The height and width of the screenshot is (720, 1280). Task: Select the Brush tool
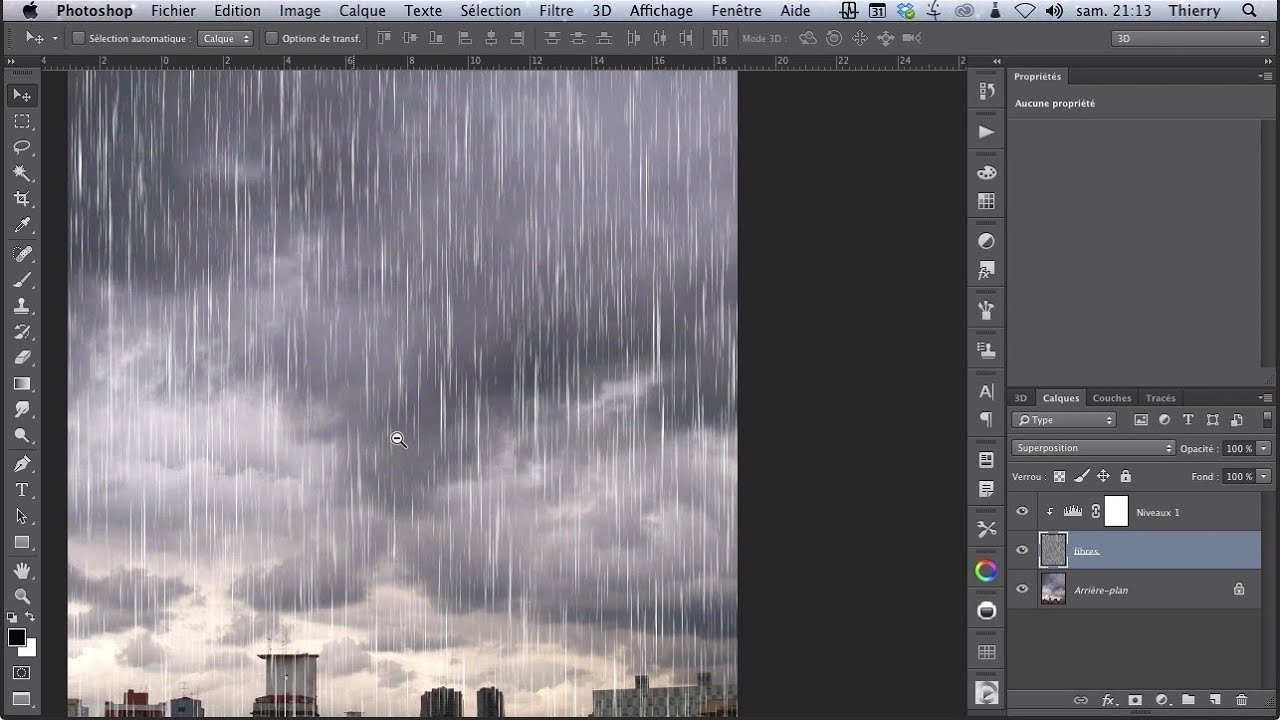pyautogui.click(x=22, y=280)
